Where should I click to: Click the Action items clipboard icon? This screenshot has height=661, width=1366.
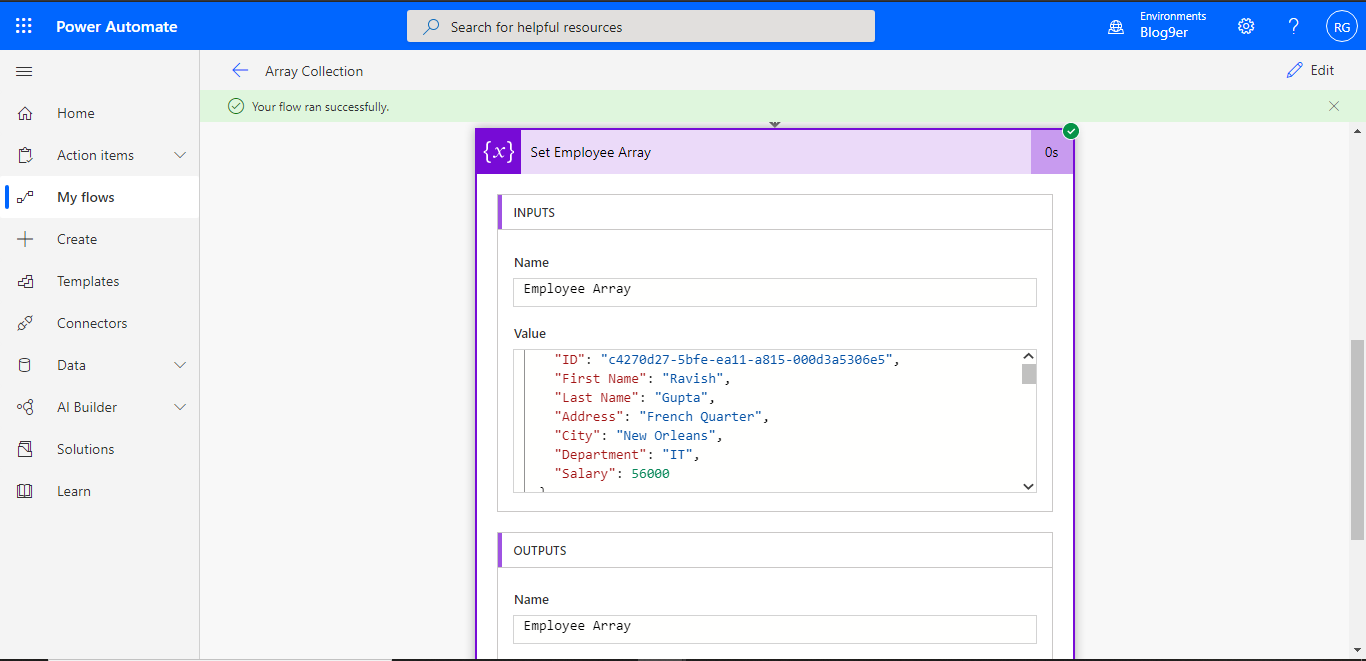[x=25, y=155]
